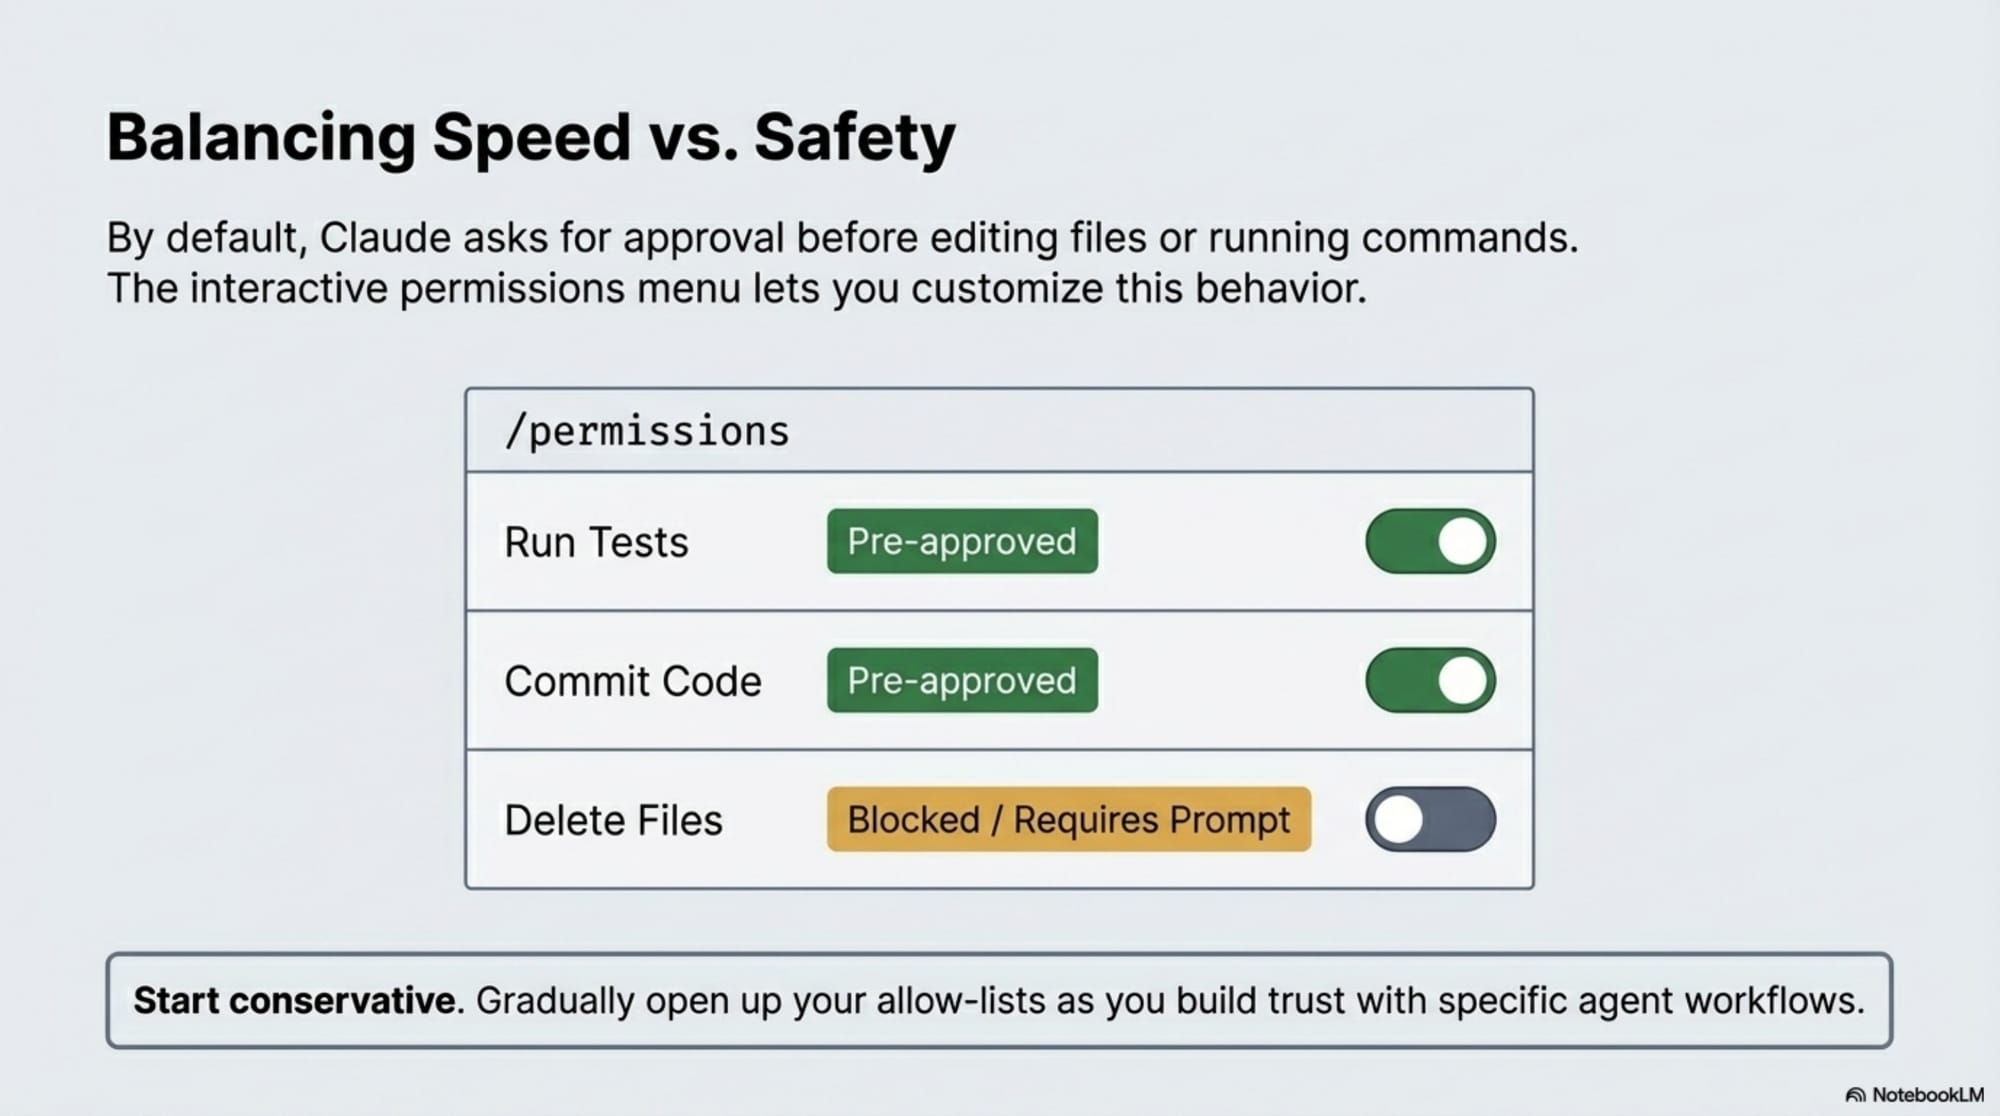Select the Commit Code row label
The image size is (2000, 1116).
pyautogui.click(x=633, y=682)
